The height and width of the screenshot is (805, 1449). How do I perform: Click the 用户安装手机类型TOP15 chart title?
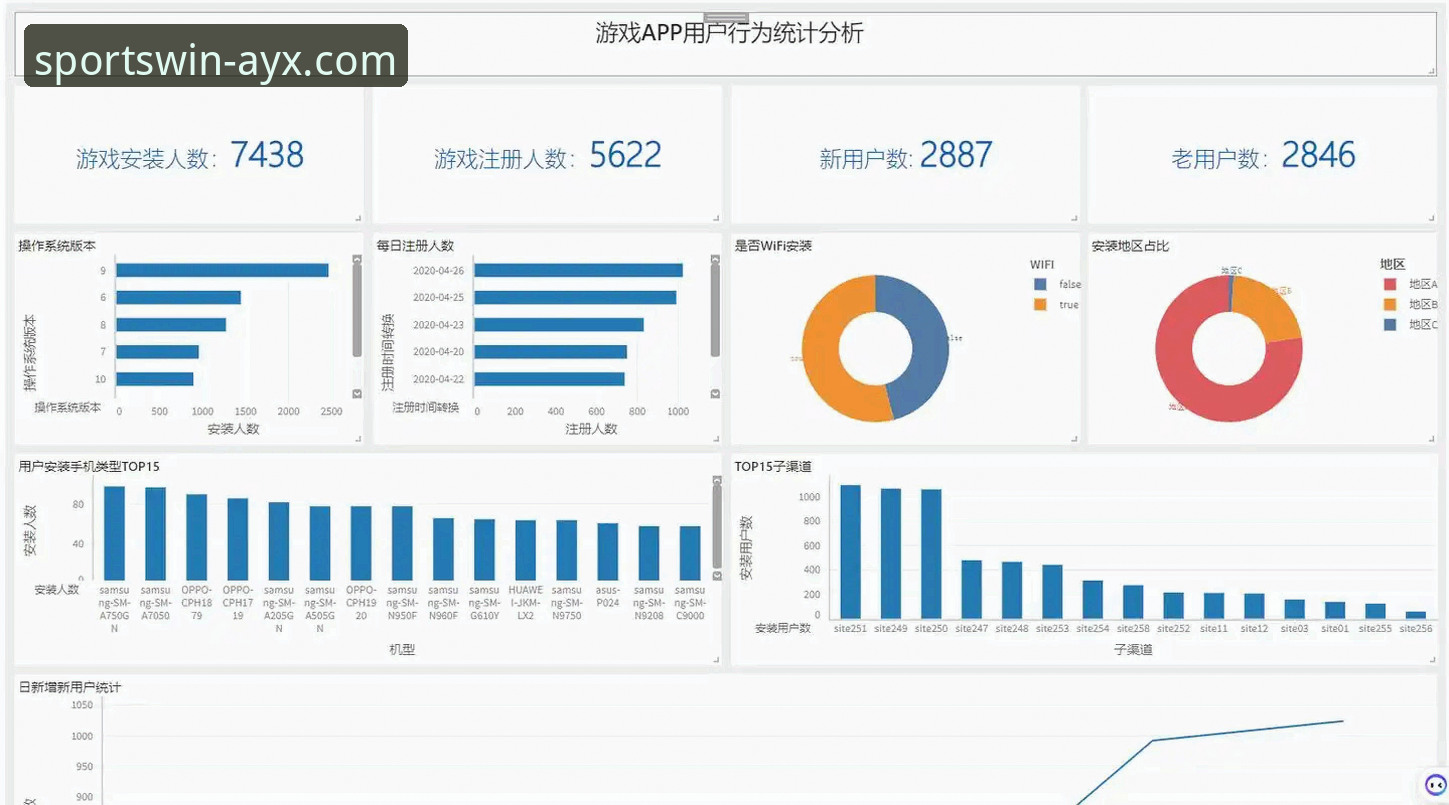click(89, 466)
